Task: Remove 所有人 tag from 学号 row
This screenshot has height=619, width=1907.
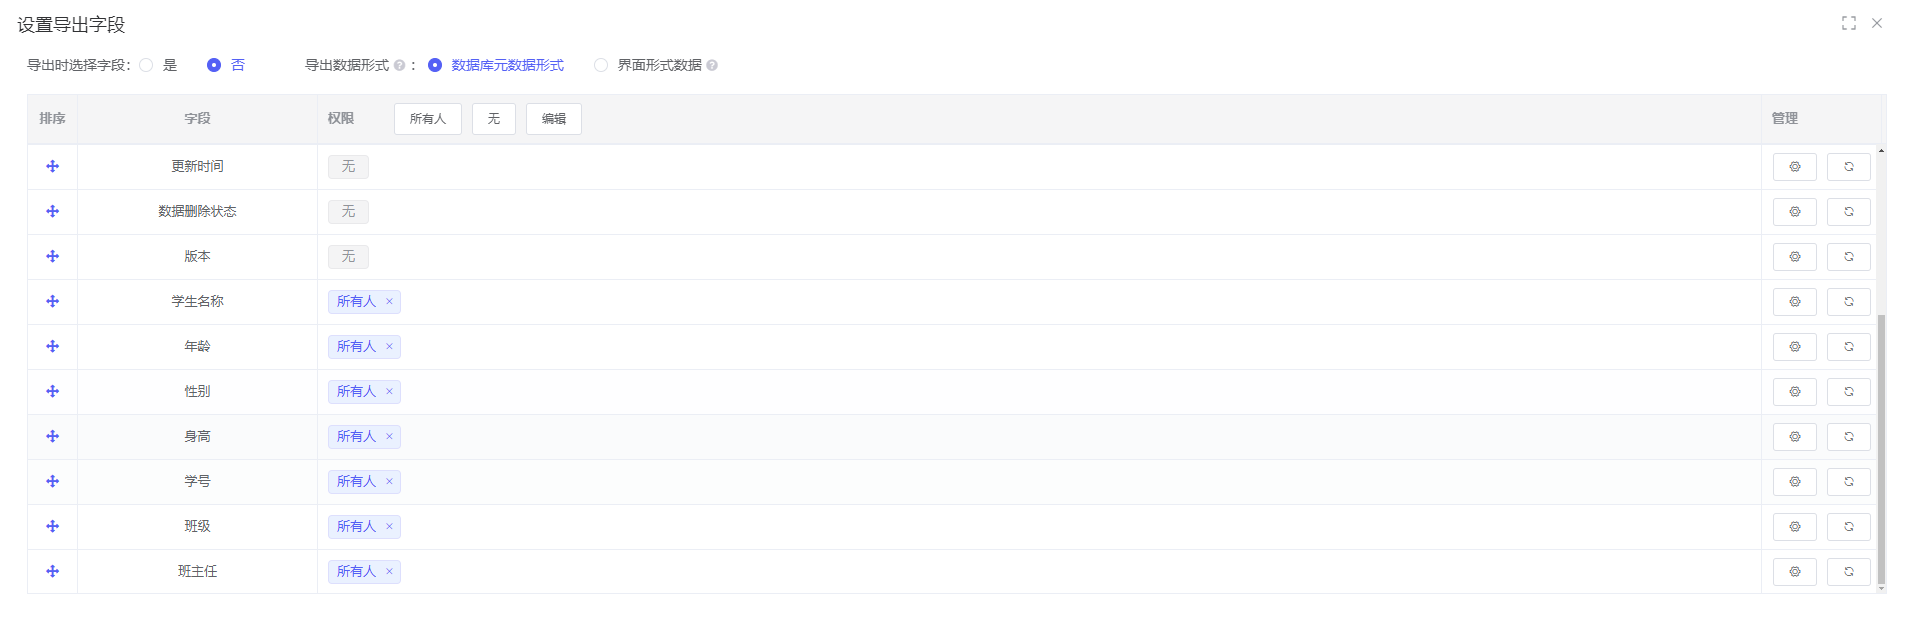Action: [x=389, y=482]
